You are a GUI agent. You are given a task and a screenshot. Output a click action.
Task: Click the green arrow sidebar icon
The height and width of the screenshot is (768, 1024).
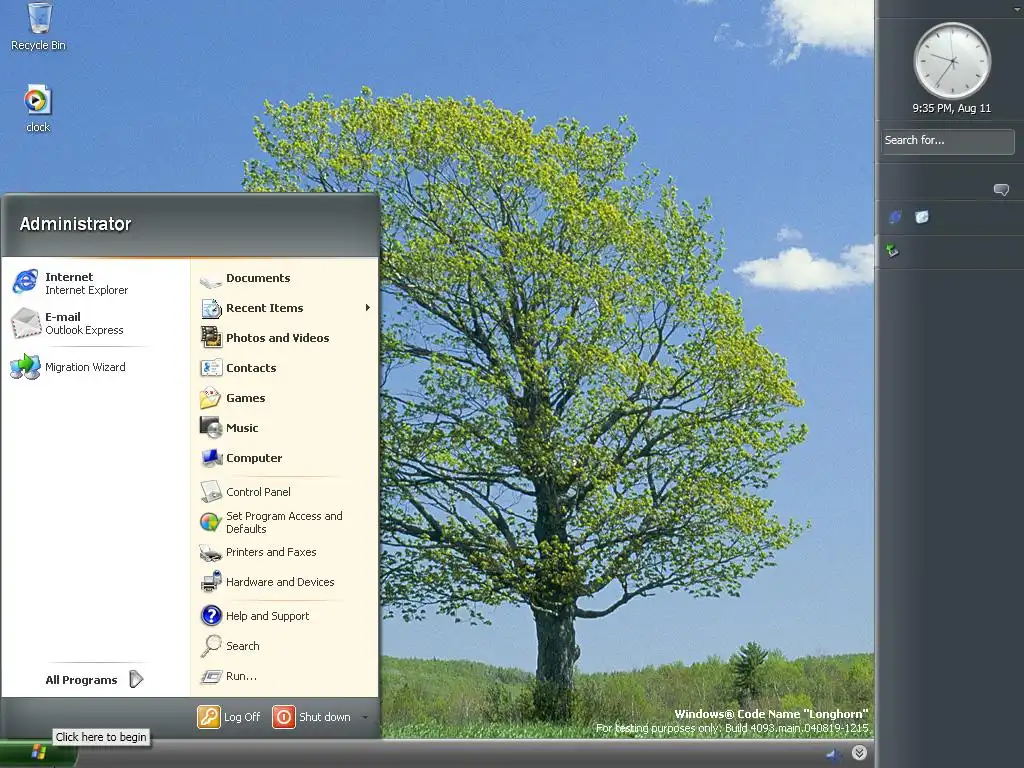point(892,250)
